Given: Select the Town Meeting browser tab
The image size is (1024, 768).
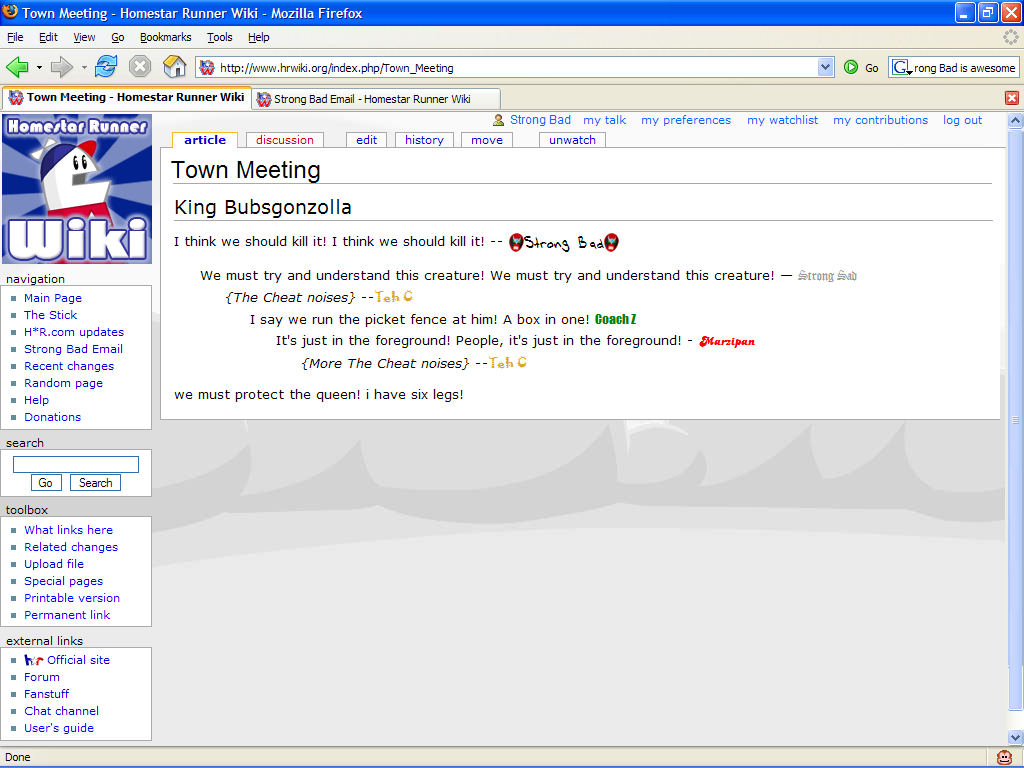Looking at the screenshot, I should pos(127,97).
